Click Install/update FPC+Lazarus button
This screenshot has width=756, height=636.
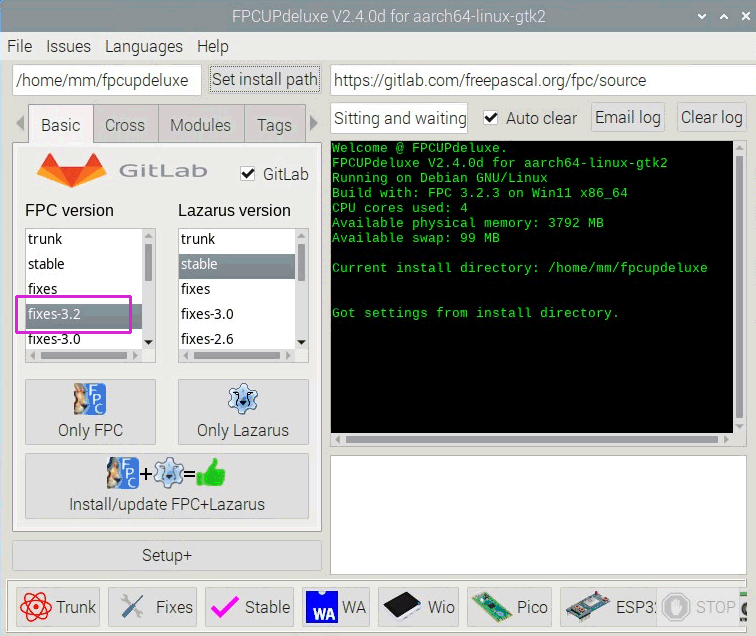click(x=166, y=486)
